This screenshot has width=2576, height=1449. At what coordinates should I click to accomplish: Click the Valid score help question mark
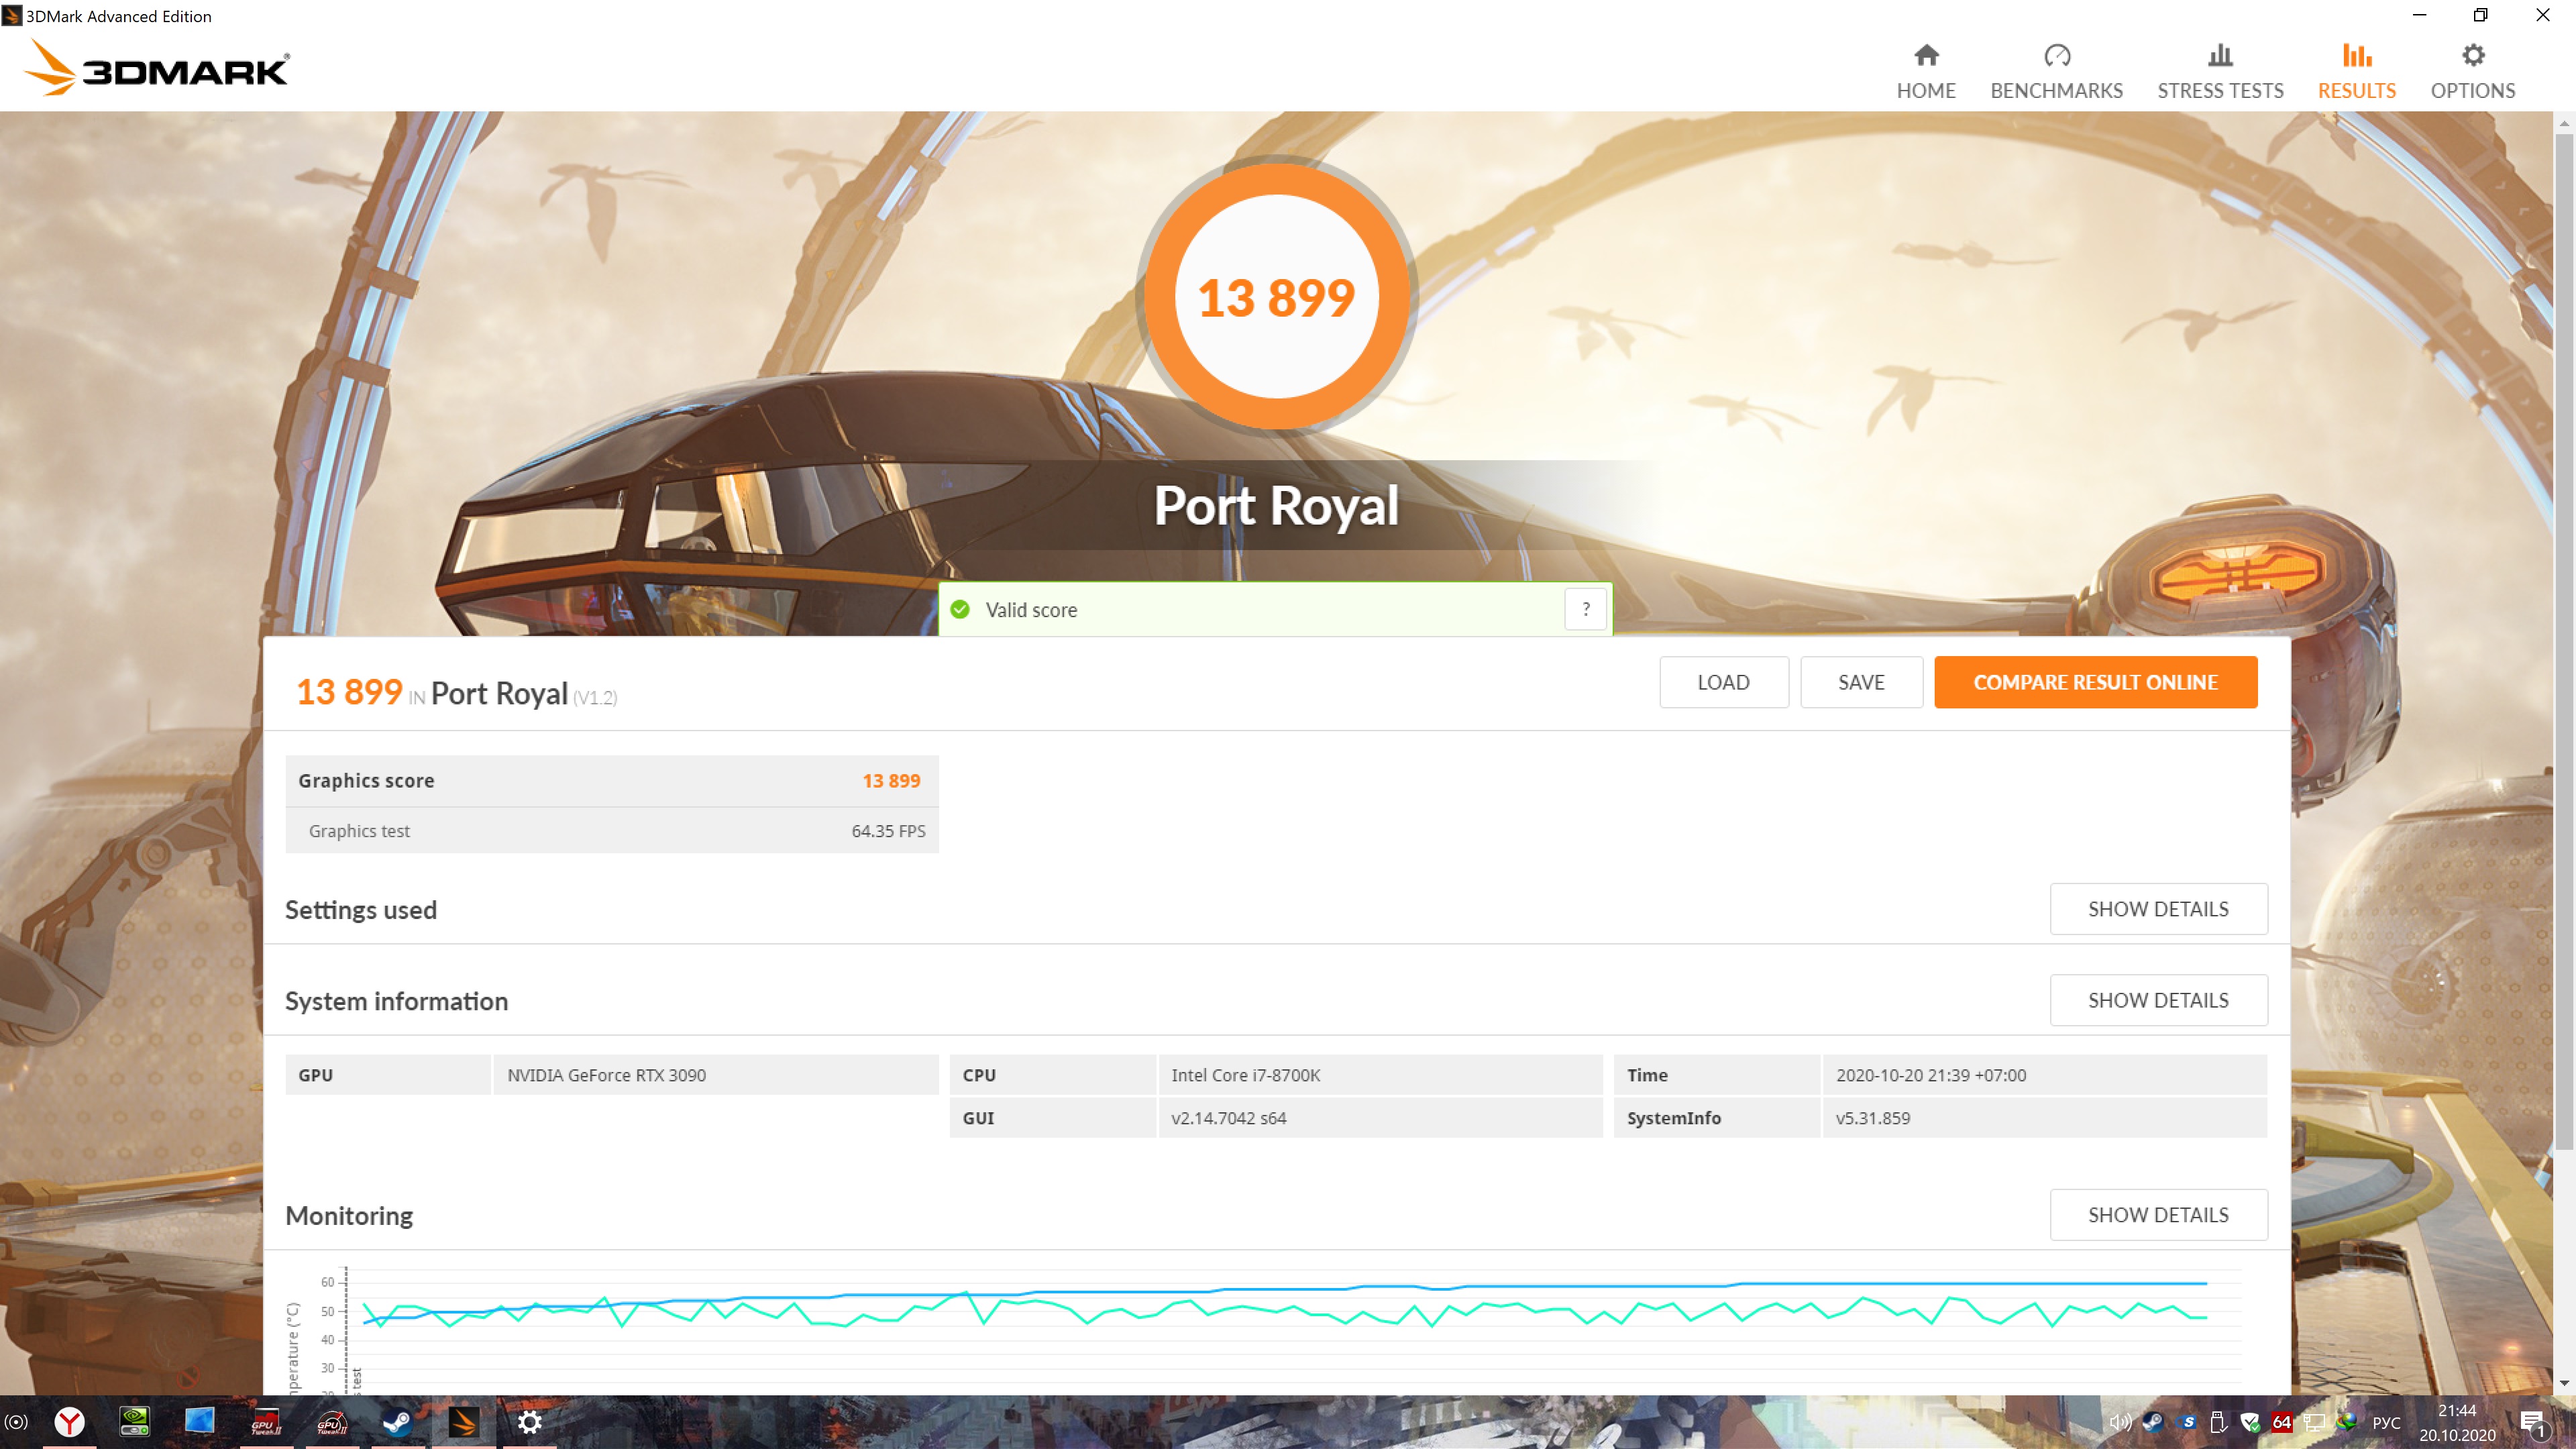(1585, 609)
